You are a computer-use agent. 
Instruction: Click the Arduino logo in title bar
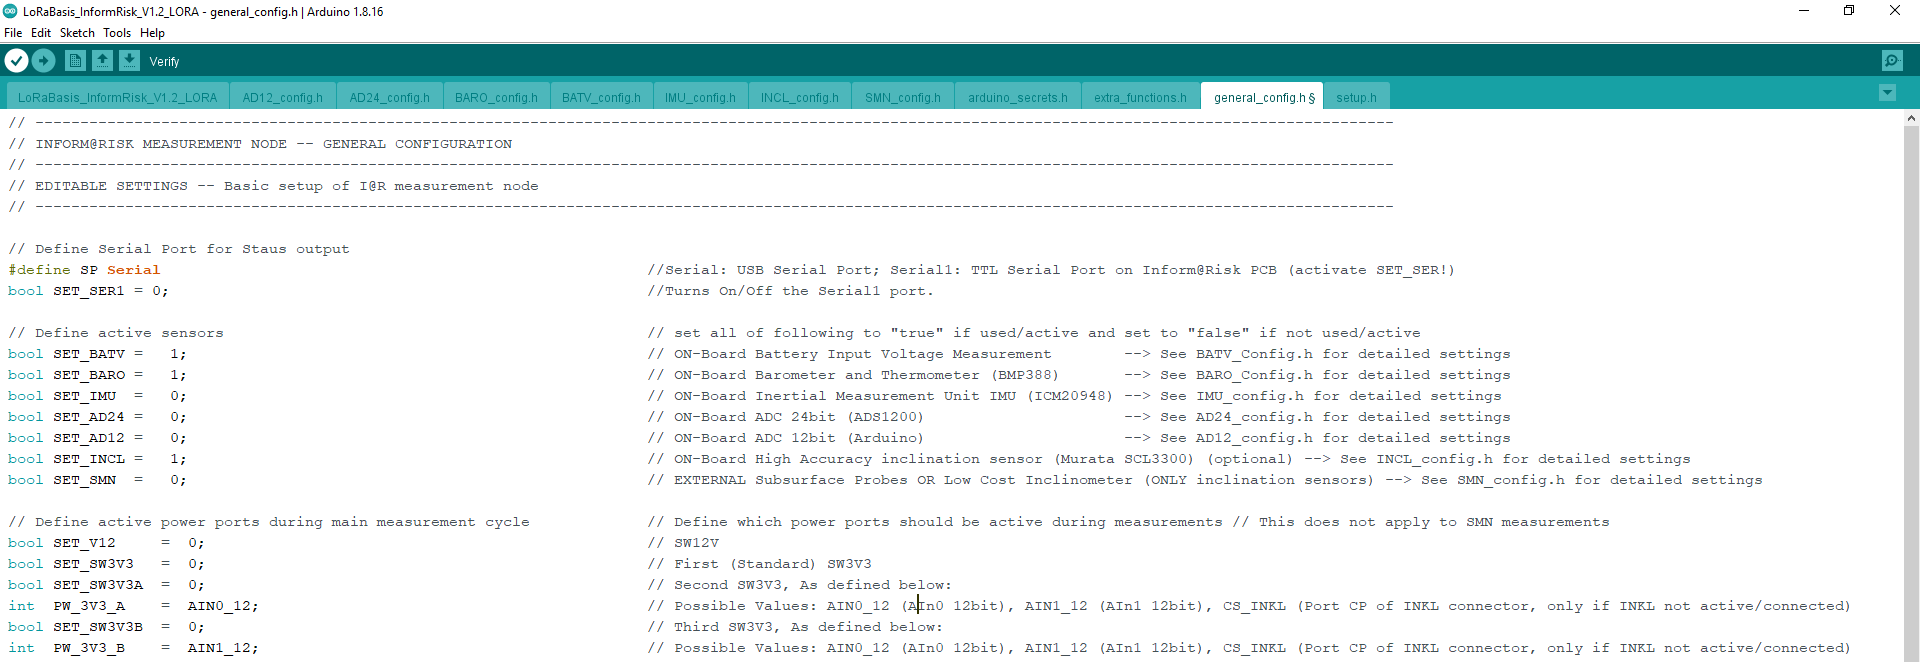click(x=10, y=11)
